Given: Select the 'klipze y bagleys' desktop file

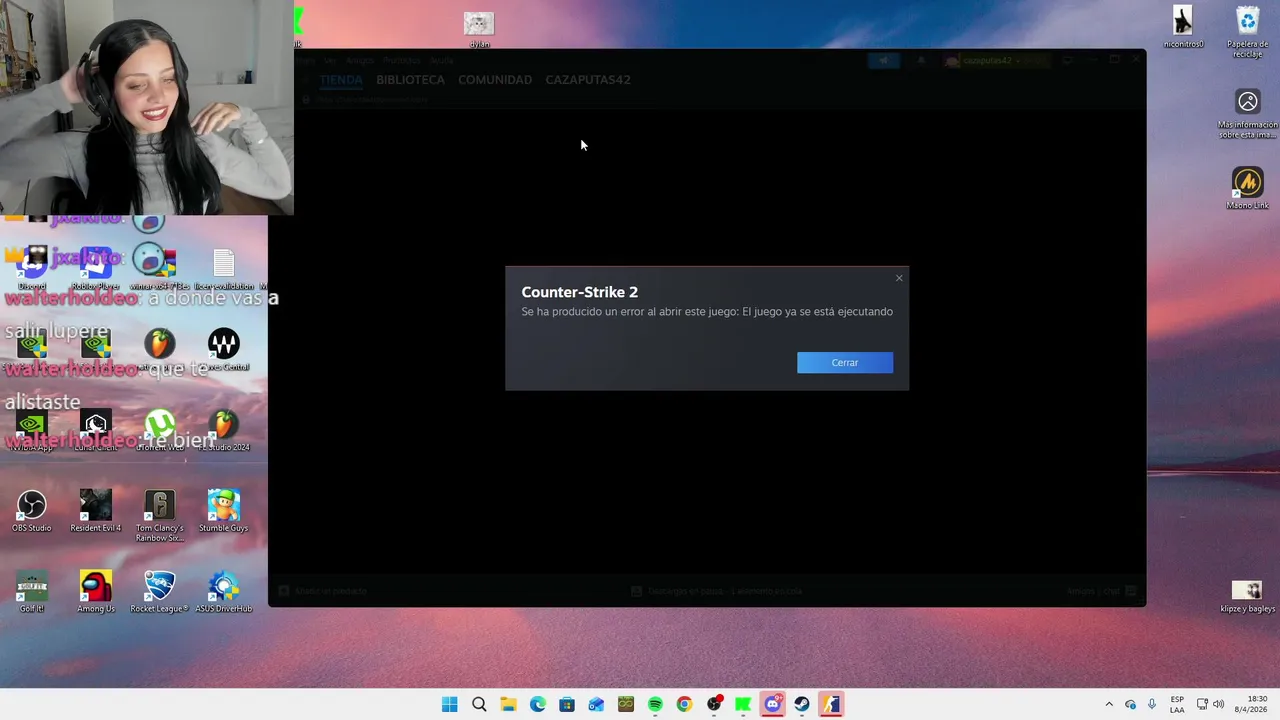Looking at the screenshot, I should point(1248,596).
